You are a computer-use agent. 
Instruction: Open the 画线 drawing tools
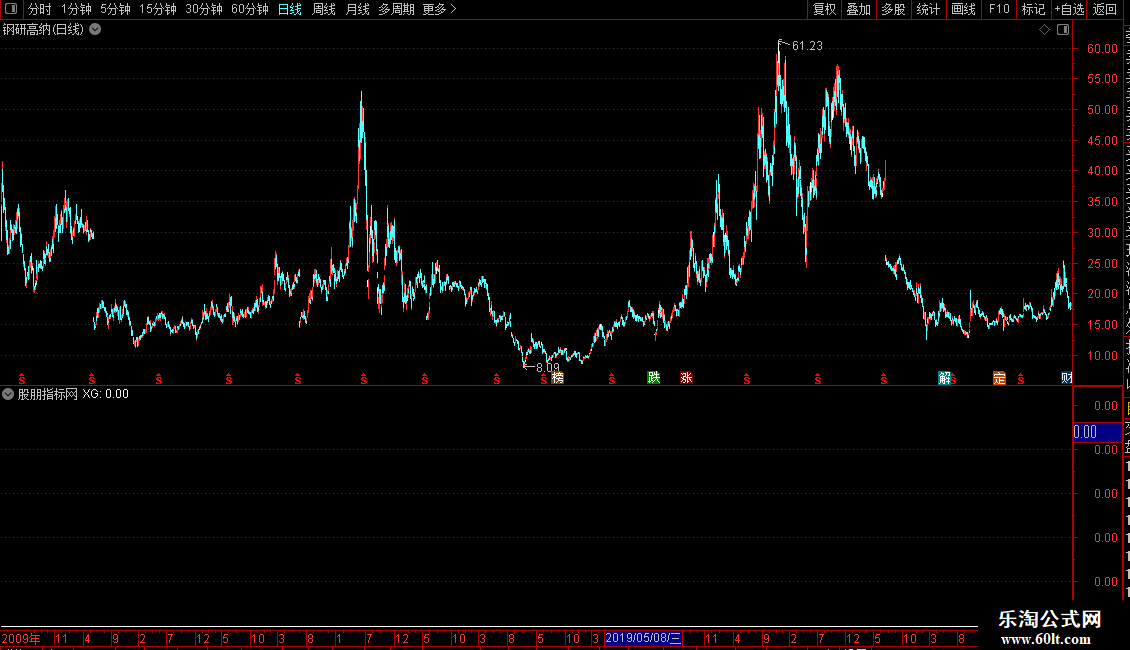pyautogui.click(x=964, y=9)
